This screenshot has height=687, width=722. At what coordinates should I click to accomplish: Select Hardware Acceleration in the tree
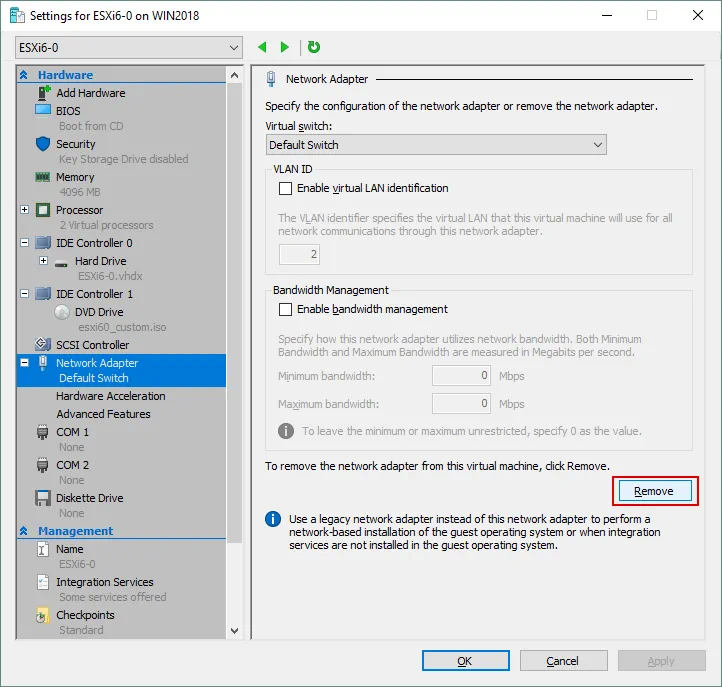tap(110, 396)
